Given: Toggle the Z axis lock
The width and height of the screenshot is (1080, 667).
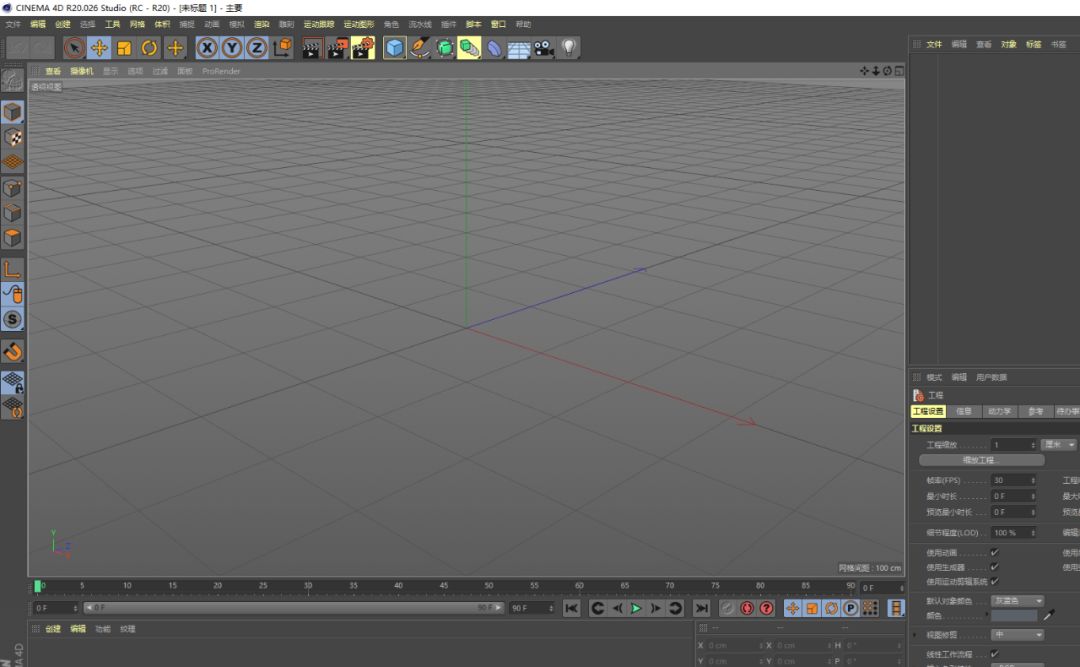Looking at the screenshot, I should [x=257, y=48].
